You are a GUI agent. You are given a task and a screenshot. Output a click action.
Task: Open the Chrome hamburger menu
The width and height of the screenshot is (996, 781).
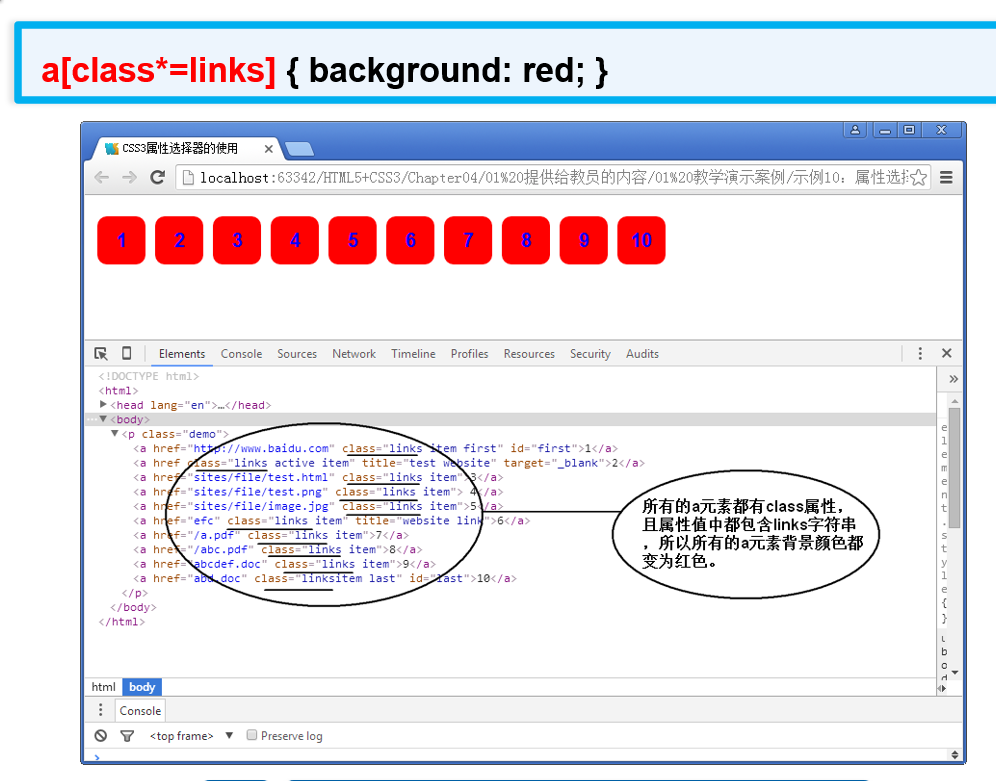(x=946, y=177)
